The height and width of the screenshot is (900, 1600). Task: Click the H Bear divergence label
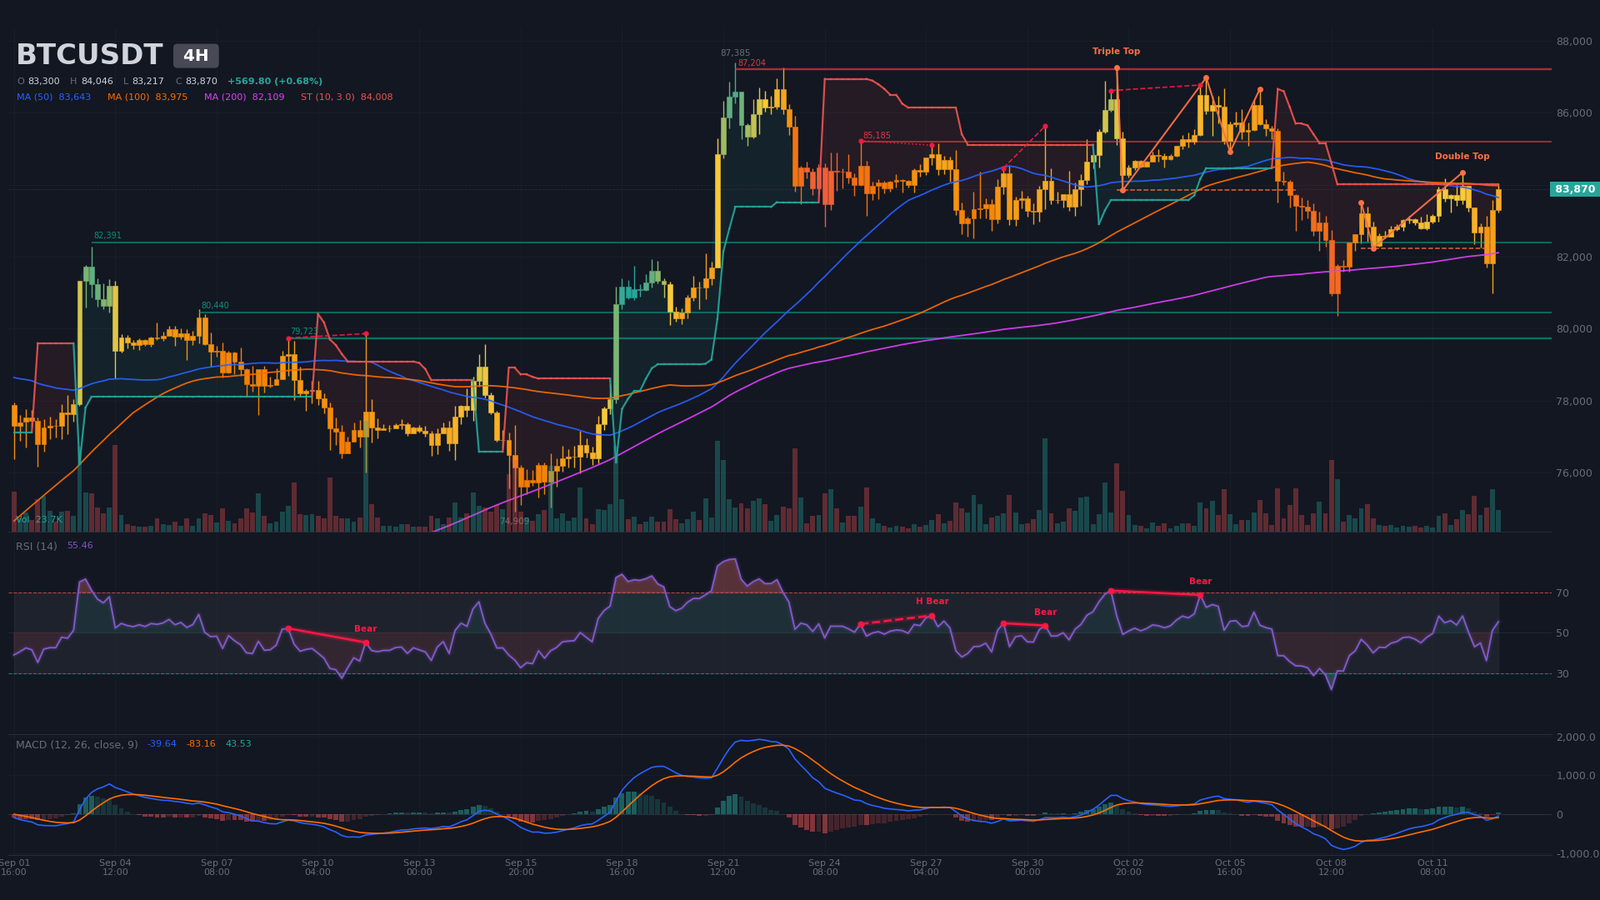[932, 601]
